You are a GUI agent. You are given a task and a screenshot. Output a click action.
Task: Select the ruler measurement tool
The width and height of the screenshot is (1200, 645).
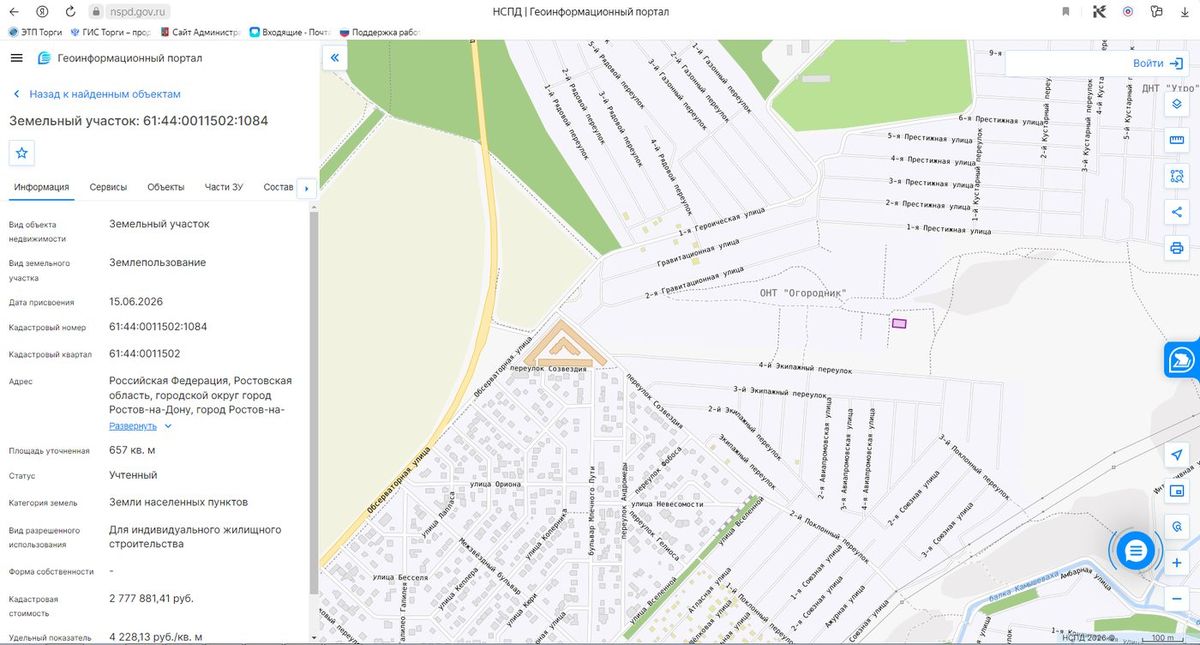click(1177, 140)
